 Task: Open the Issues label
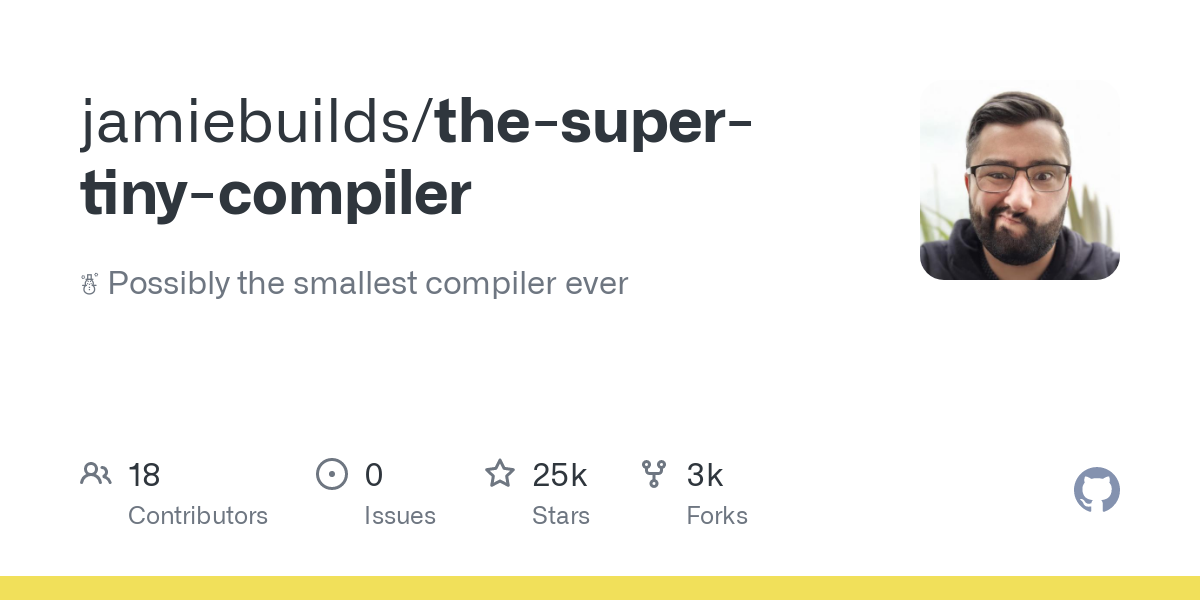(400, 516)
